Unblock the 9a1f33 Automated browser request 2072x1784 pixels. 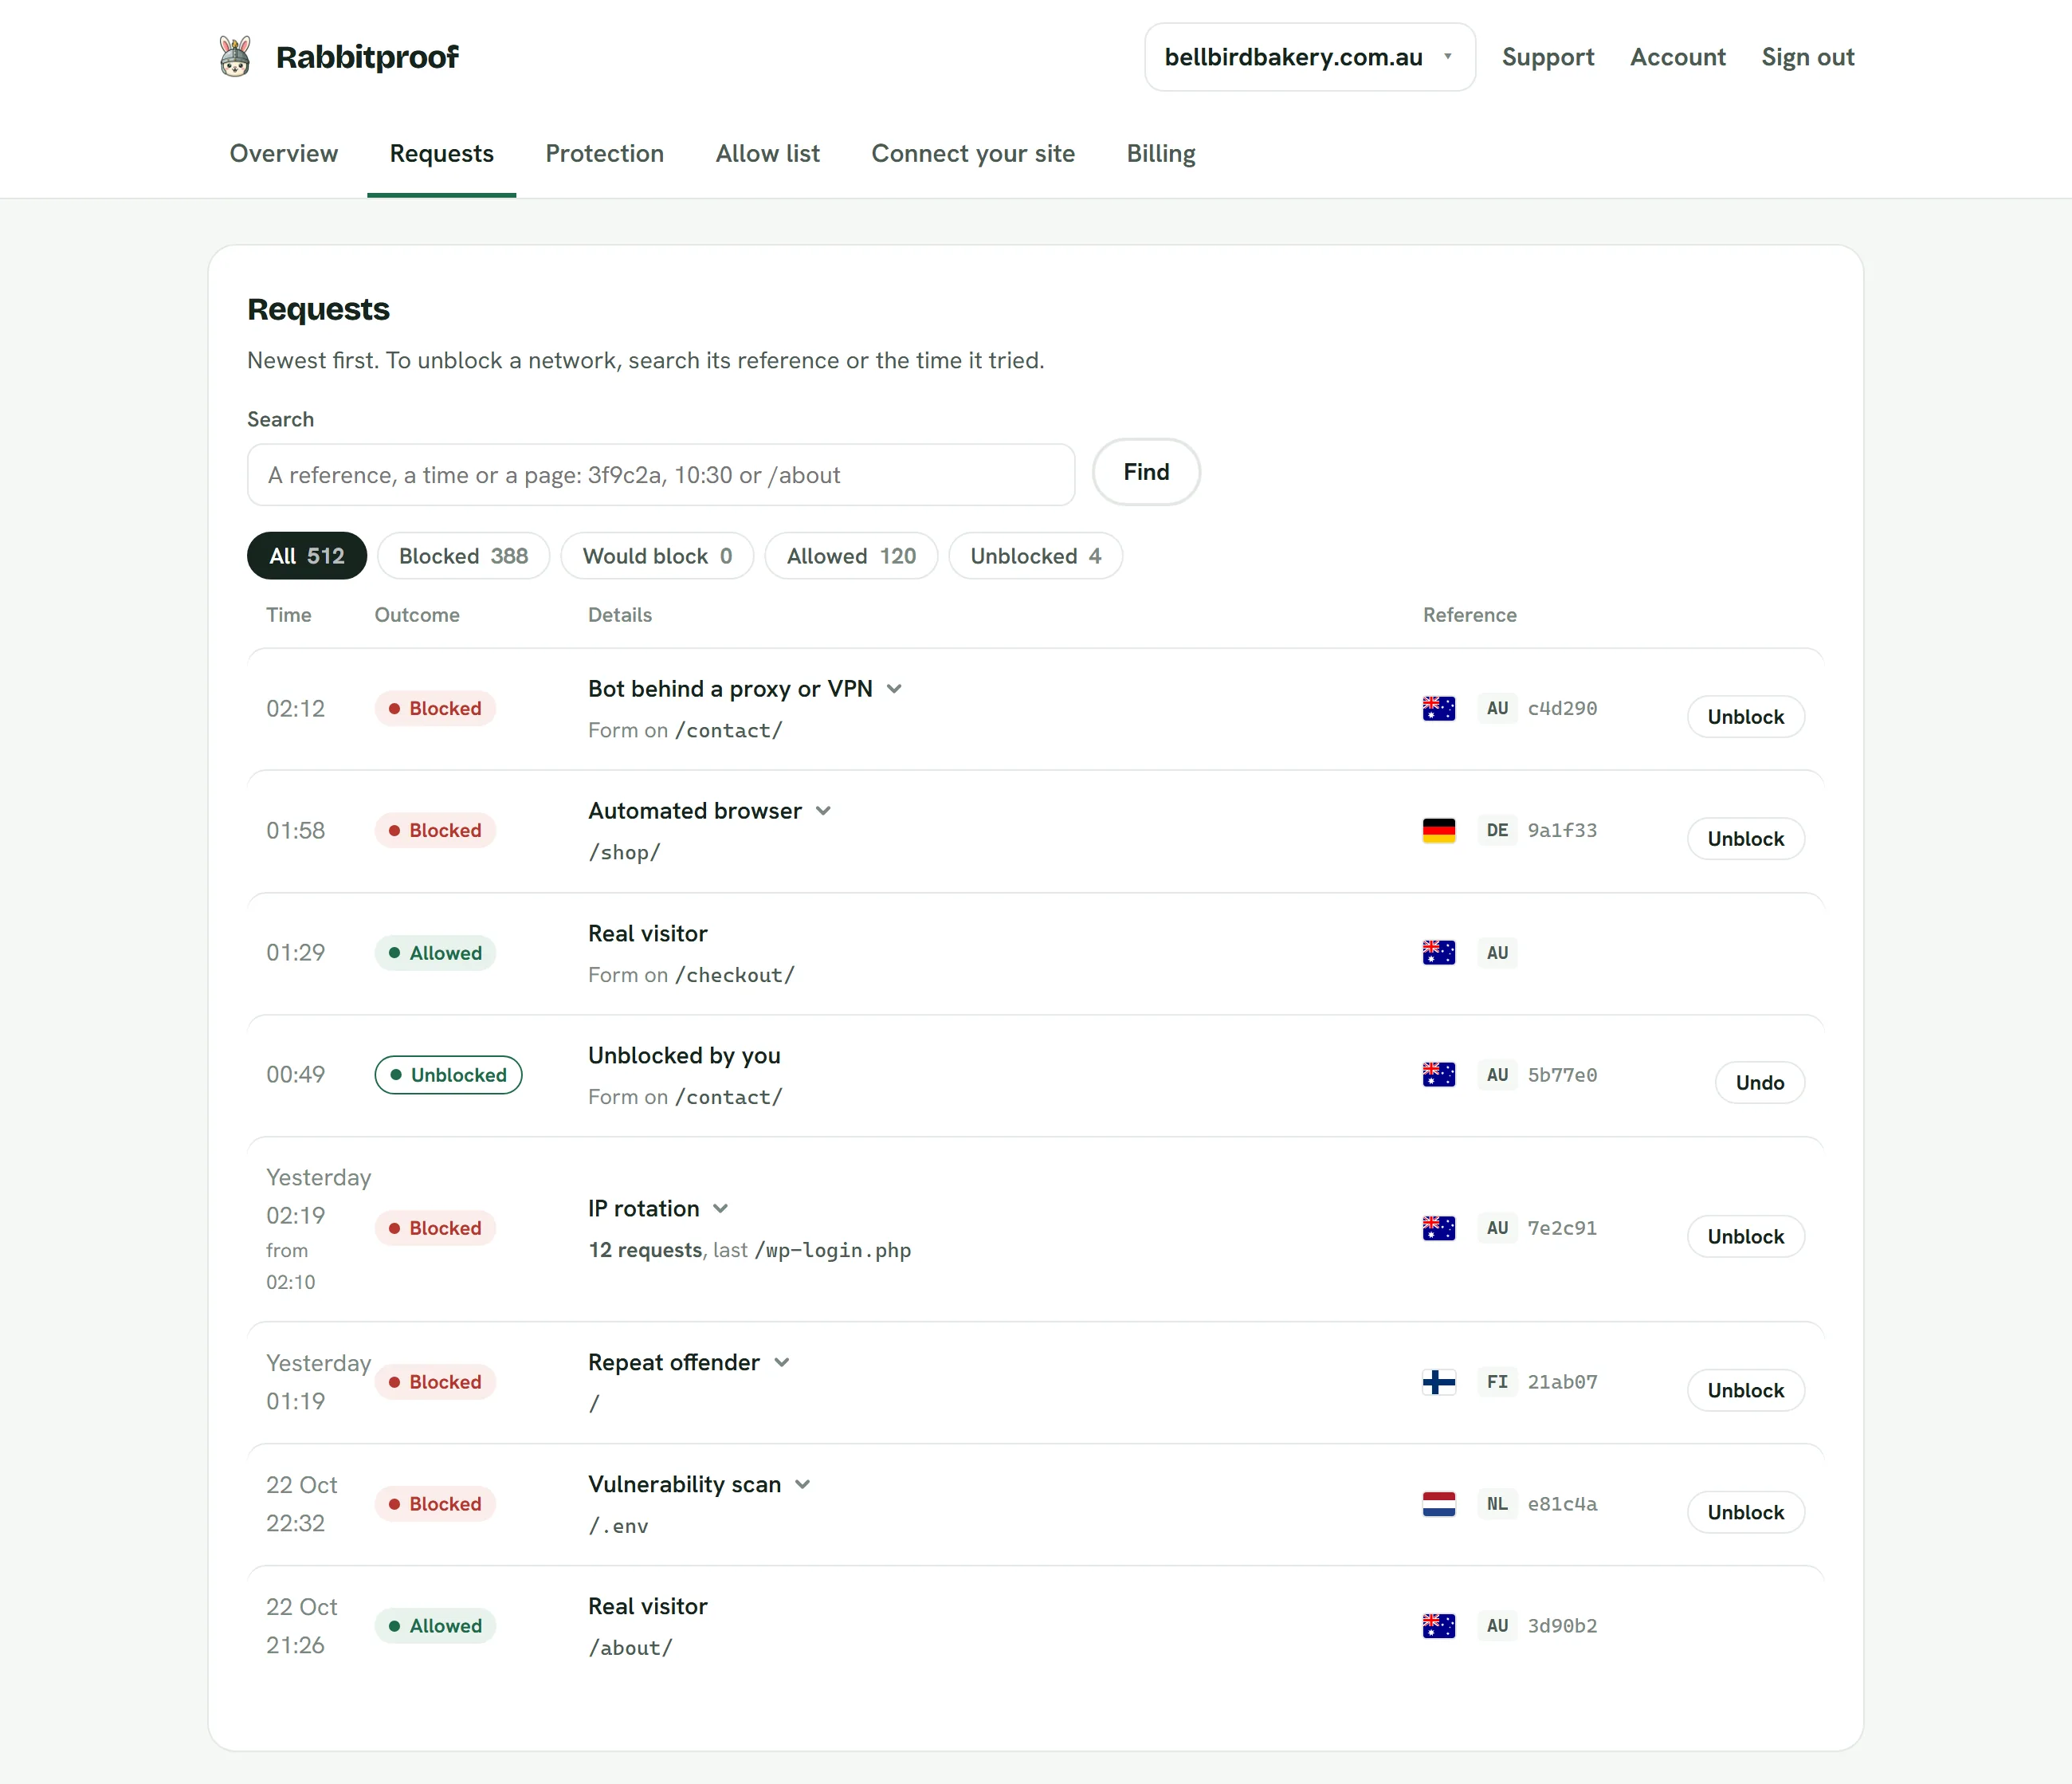click(x=1745, y=839)
